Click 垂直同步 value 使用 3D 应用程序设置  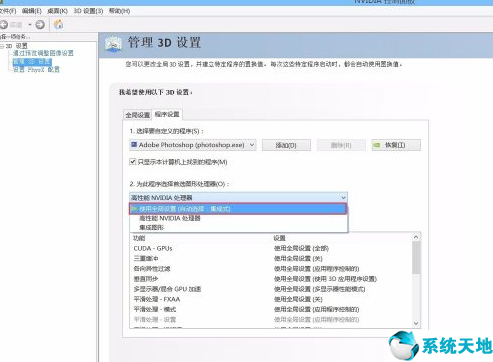[x=325, y=279]
